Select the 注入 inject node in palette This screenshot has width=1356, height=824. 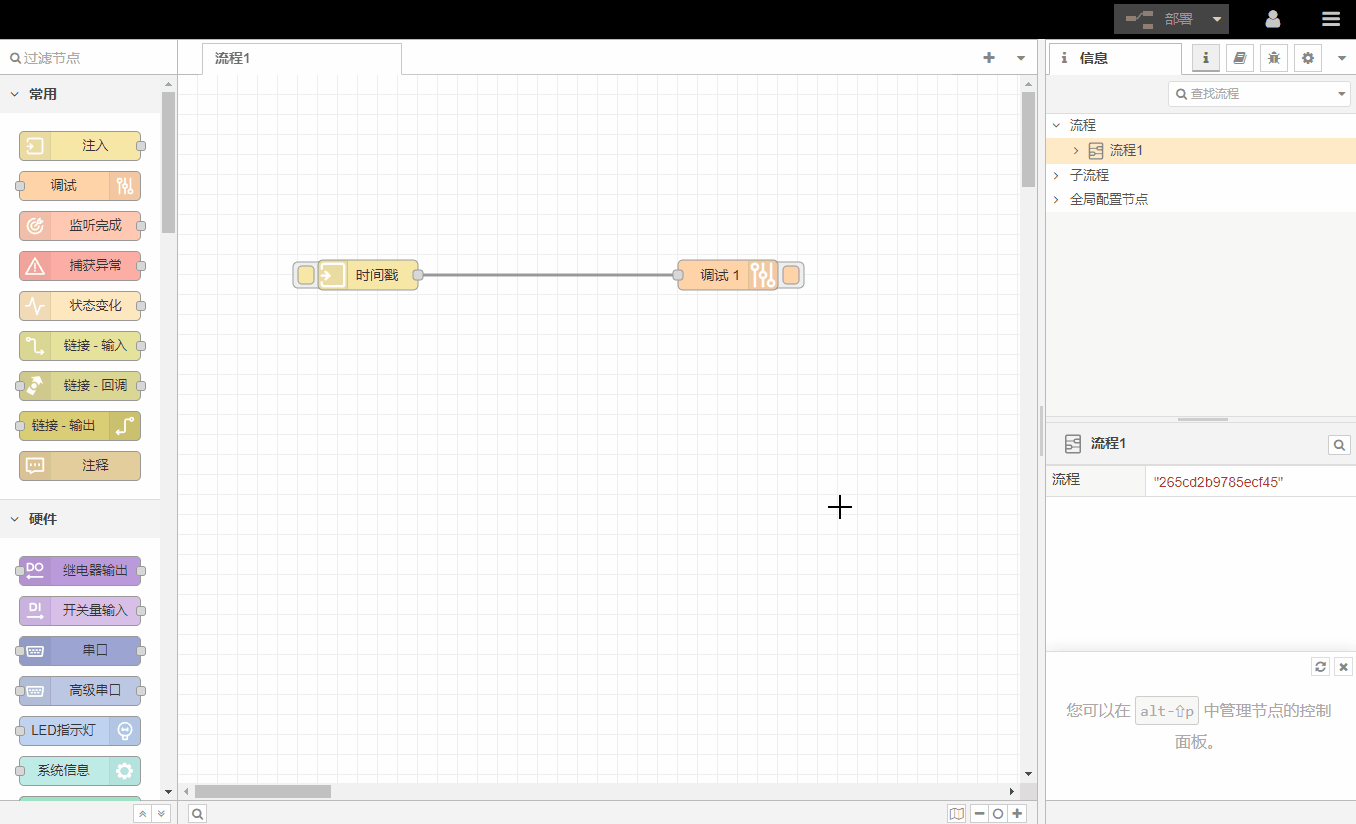[x=80, y=146]
